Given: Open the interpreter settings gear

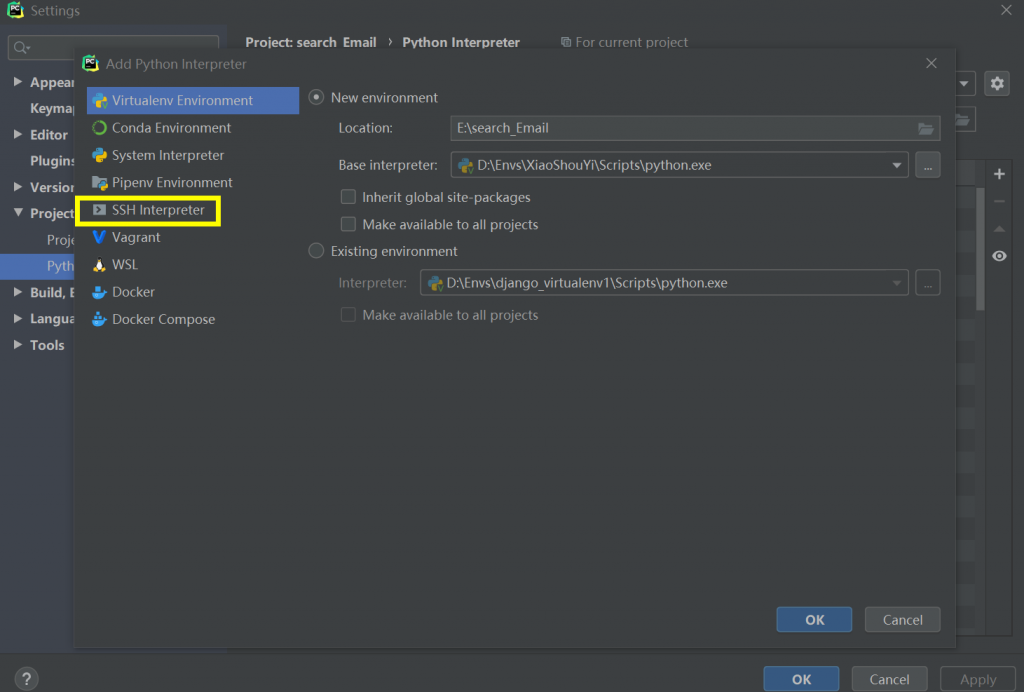Looking at the screenshot, I should point(997,84).
